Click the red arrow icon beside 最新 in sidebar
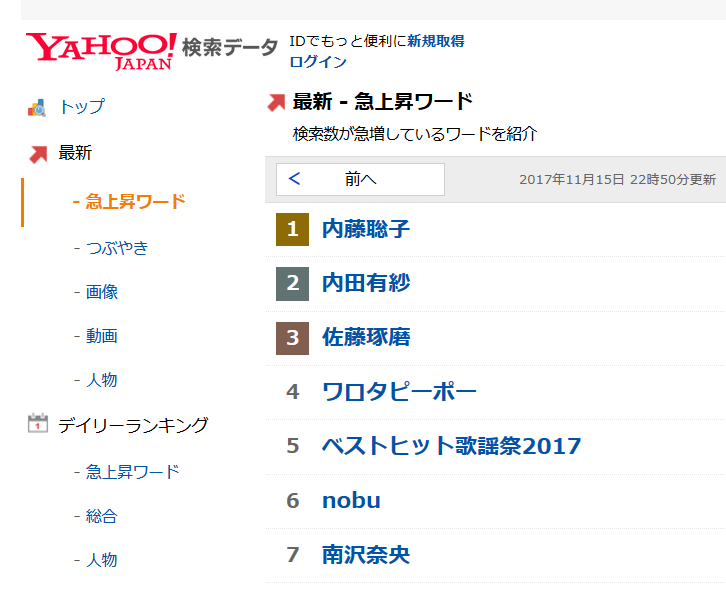Viewport: 726px width, 589px height. [38, 154]
